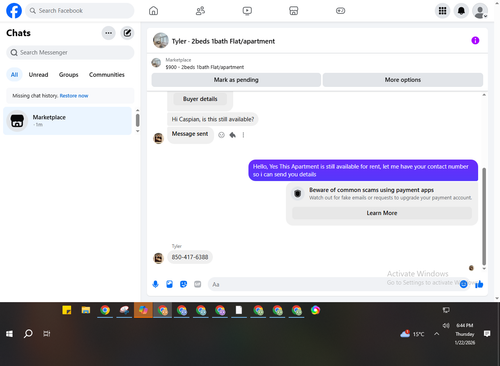This screenshot has height=366, width=500.
Task: Open the account profile menu
Action: [x=480, y=11]
